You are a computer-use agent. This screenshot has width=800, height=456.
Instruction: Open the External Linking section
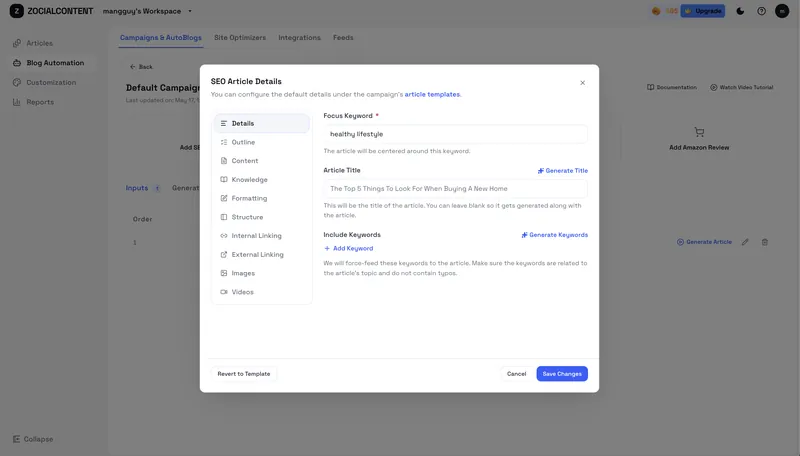click(261, 255)
